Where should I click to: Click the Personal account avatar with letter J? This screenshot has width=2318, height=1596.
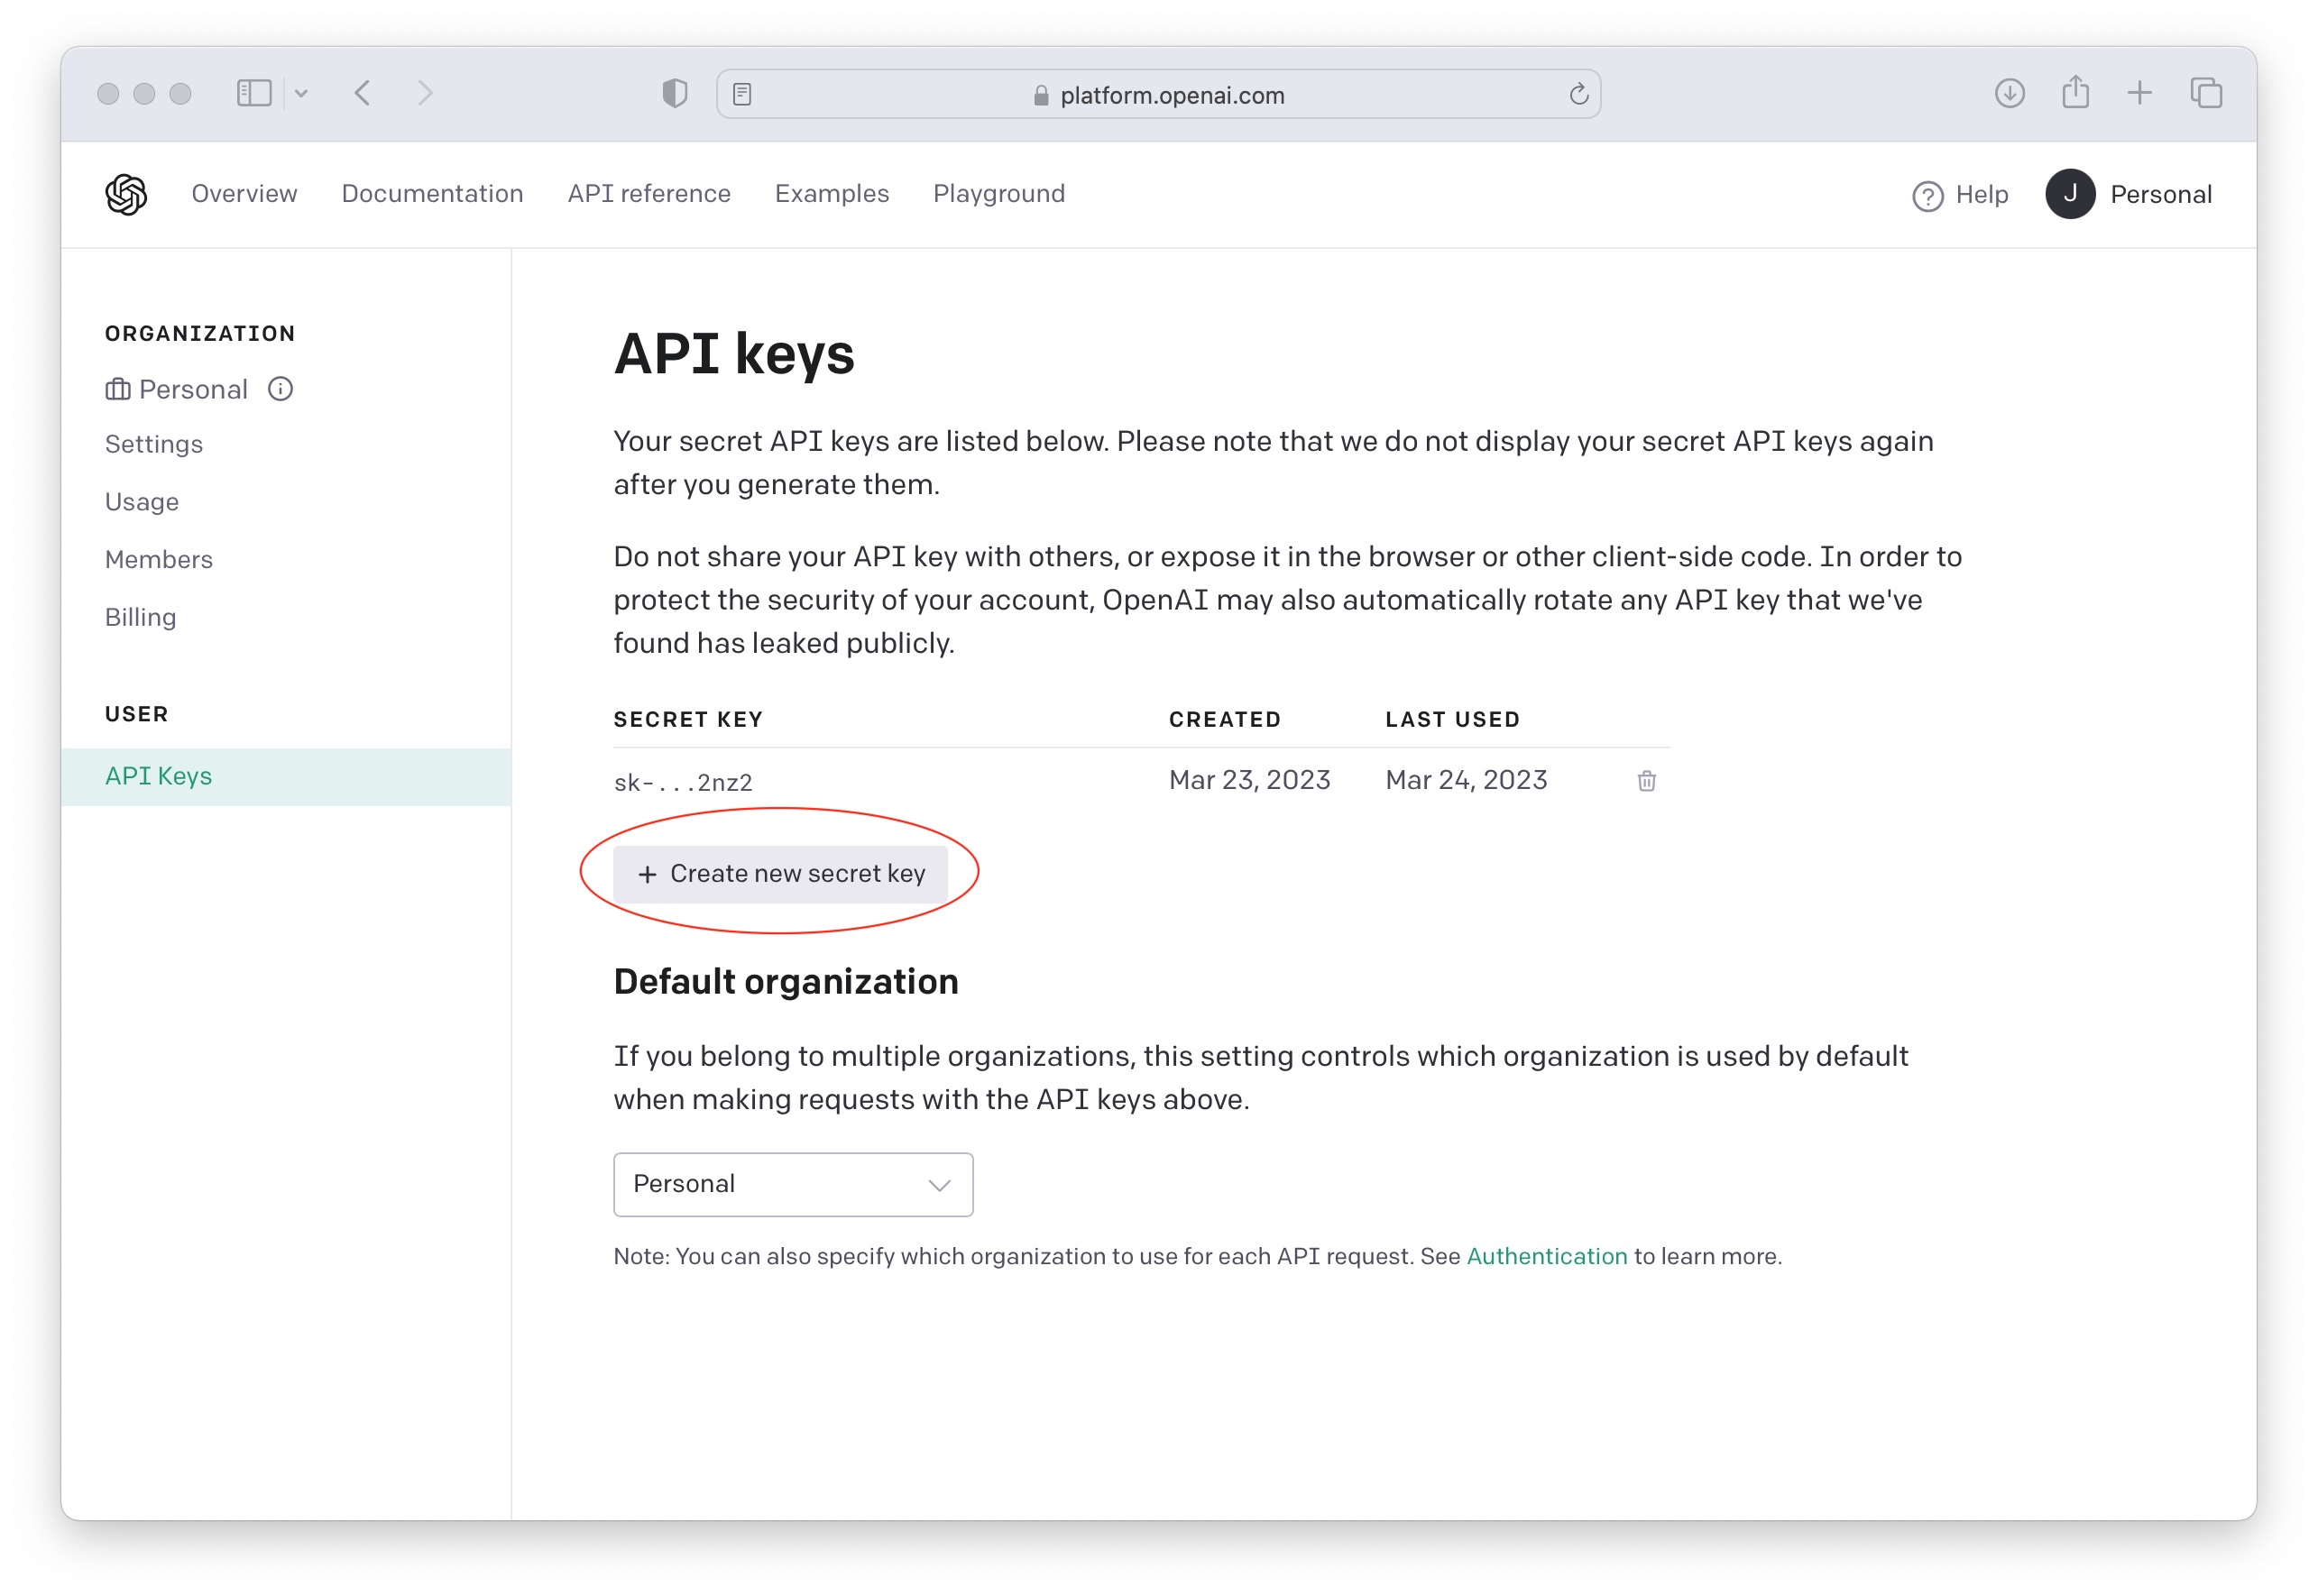pos(2073,194)
